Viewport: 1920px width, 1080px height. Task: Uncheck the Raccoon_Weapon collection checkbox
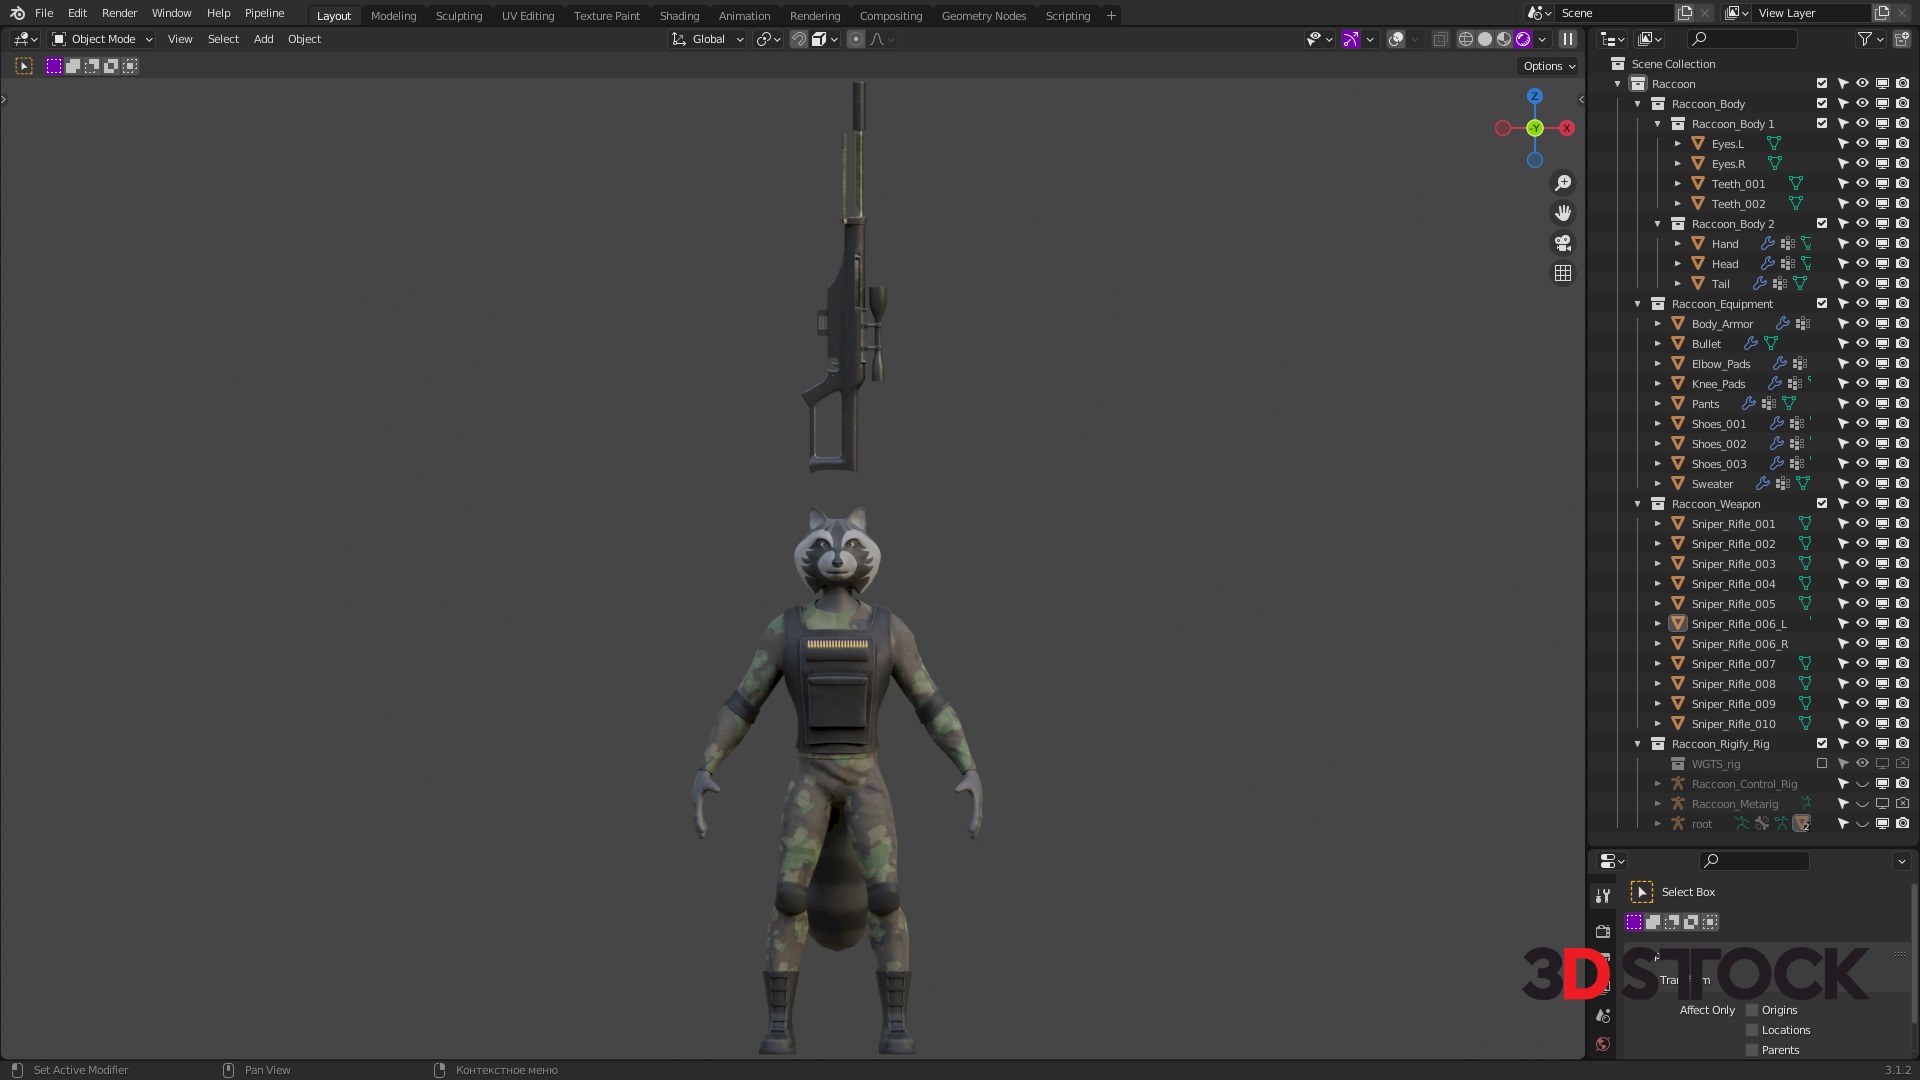click(1822, 503)
